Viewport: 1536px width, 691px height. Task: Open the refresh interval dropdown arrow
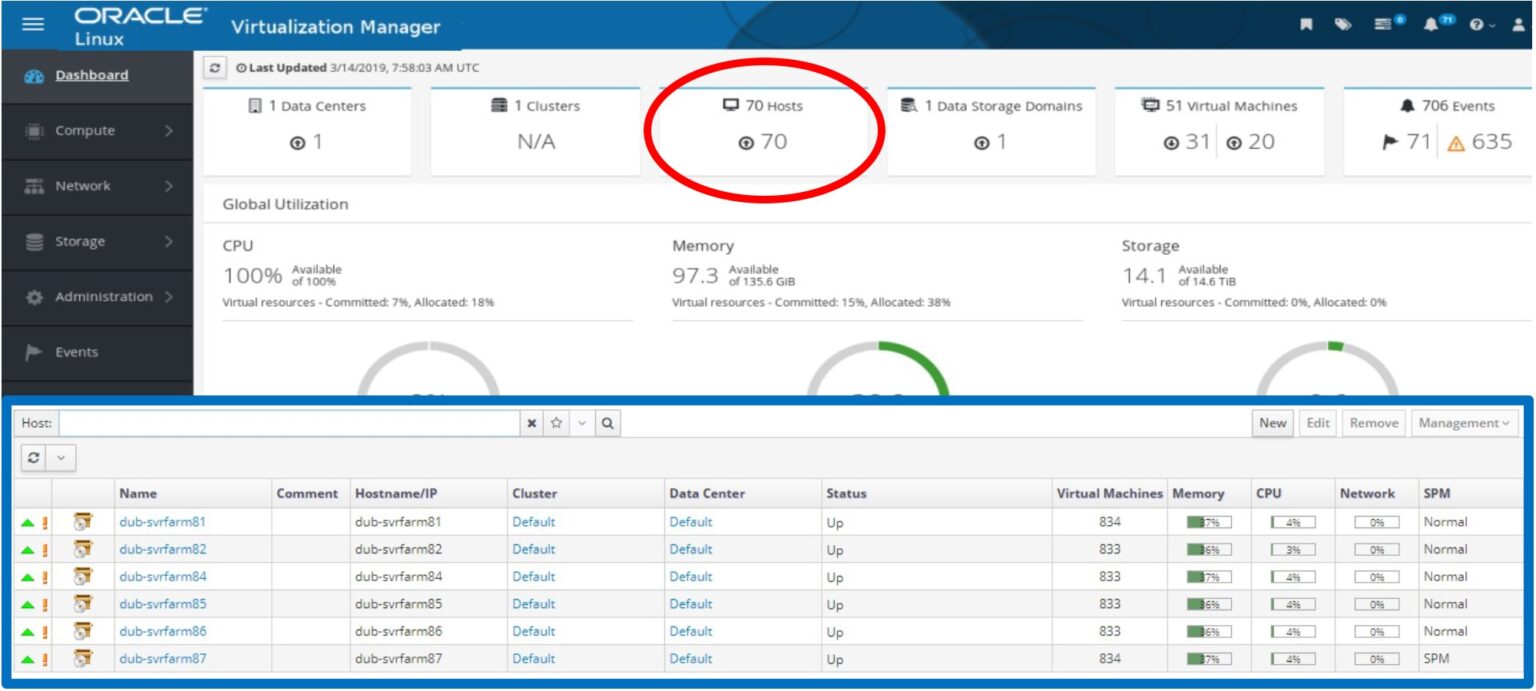pyautogui.click(x=62, y=458)
